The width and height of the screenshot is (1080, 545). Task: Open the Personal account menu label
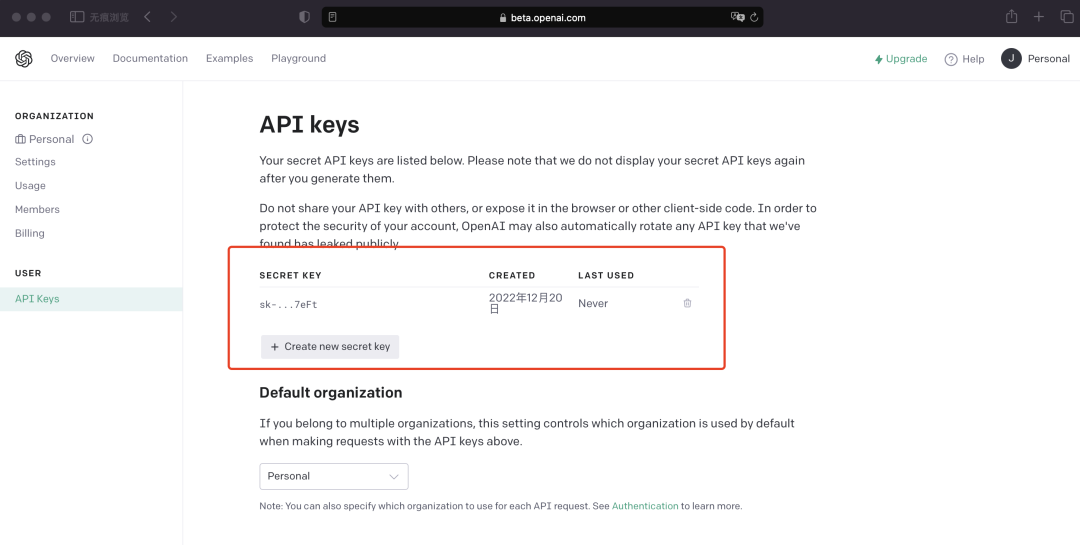coord(1048,59)
